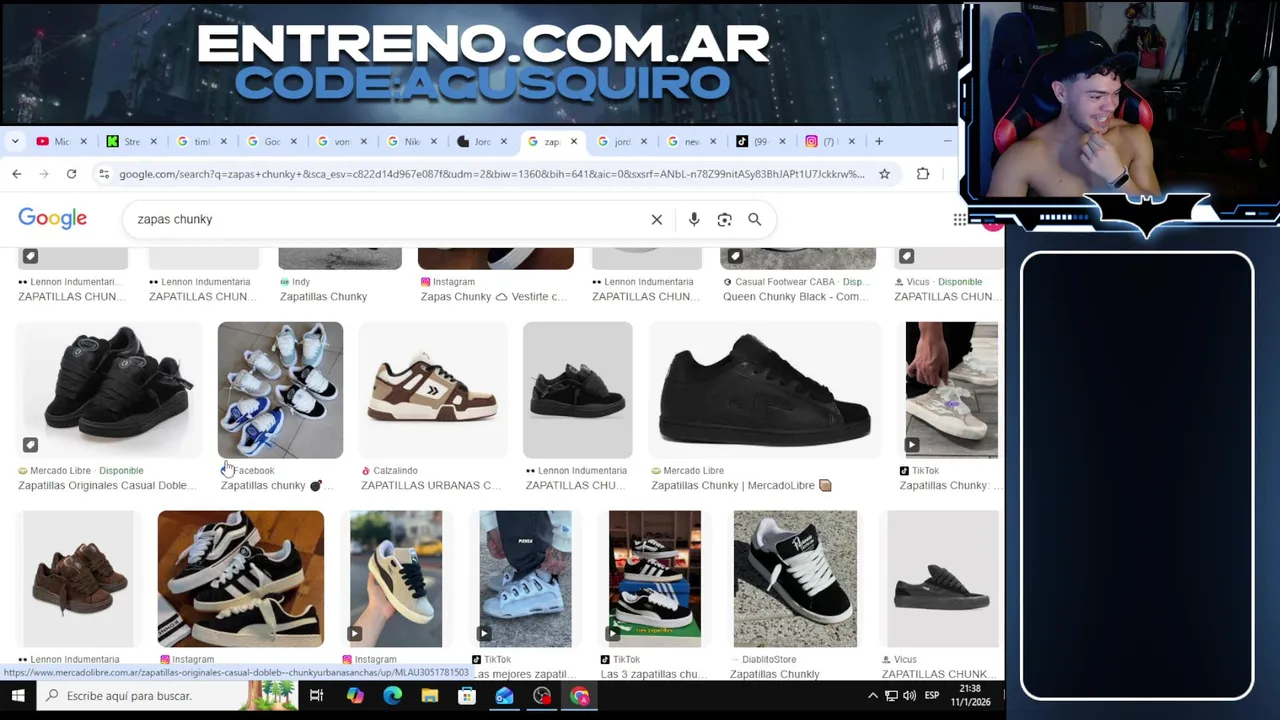
Task: Open the Calzalindo brown sneaker image
Action: coord(432,390)
